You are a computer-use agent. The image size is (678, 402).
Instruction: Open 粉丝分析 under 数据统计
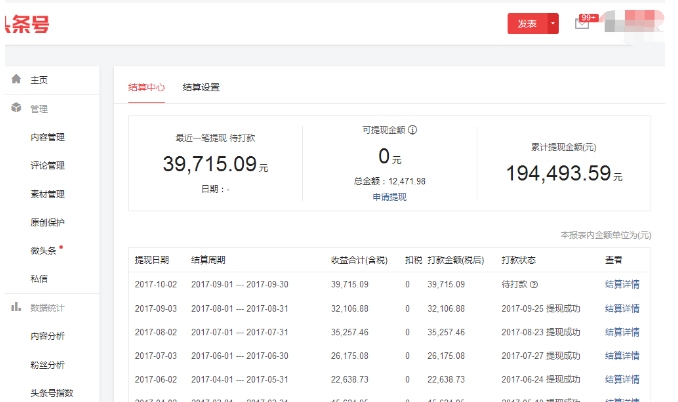tap(47, 365)
